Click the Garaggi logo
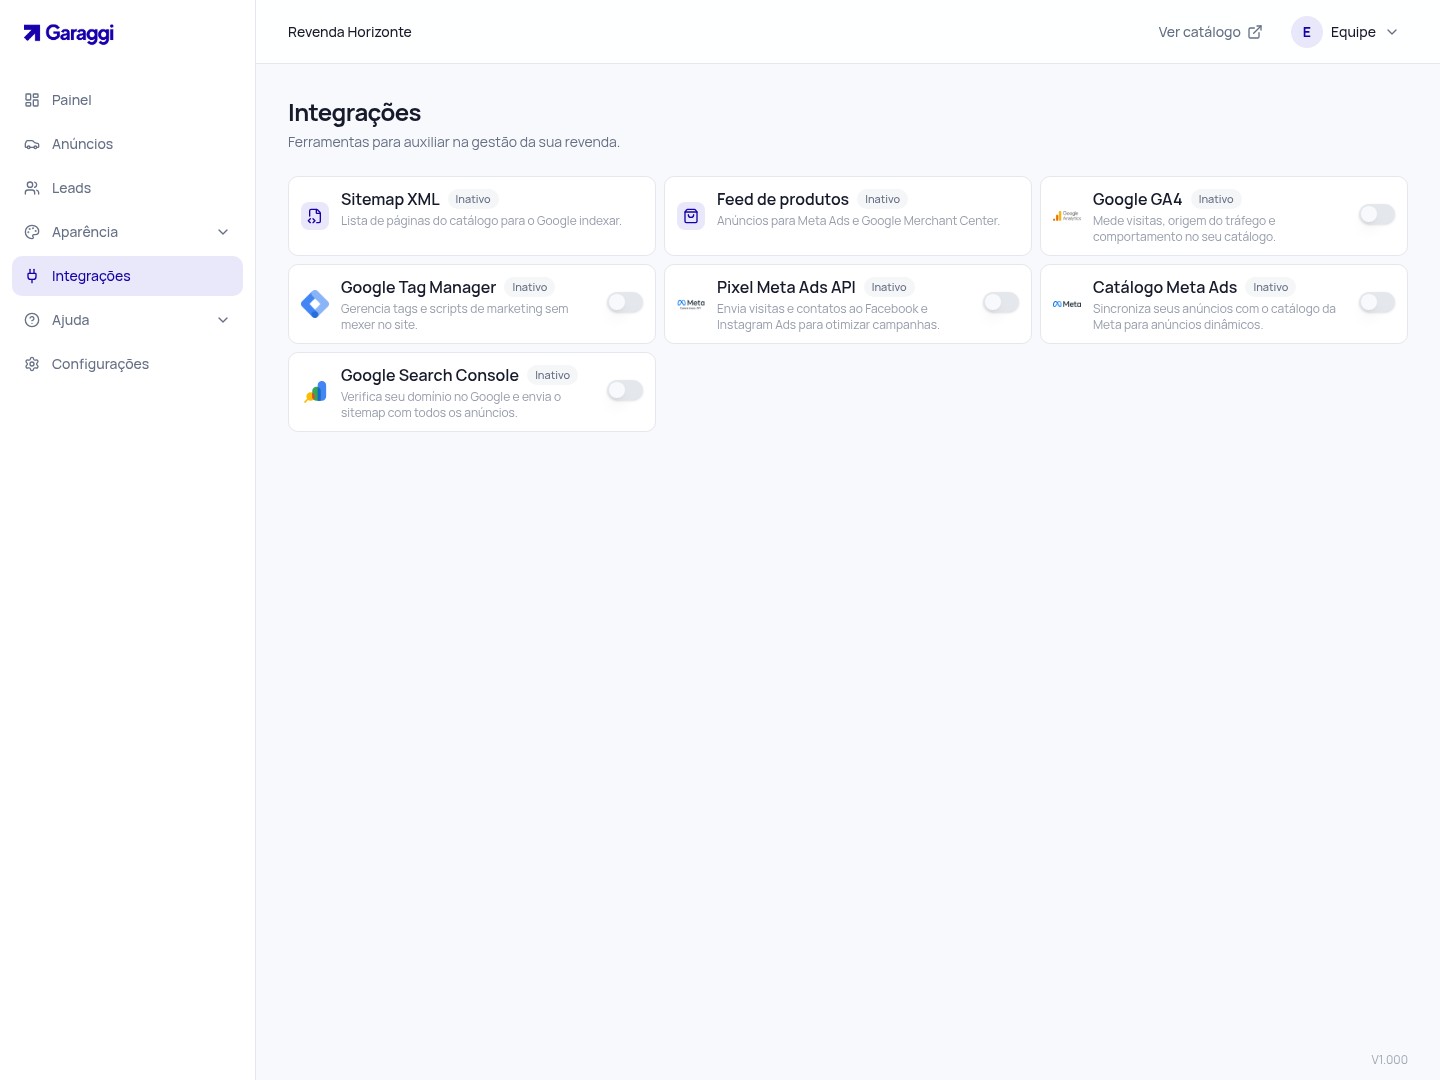The height and width of the screenshot is (1080, 1440). point(68,33)
